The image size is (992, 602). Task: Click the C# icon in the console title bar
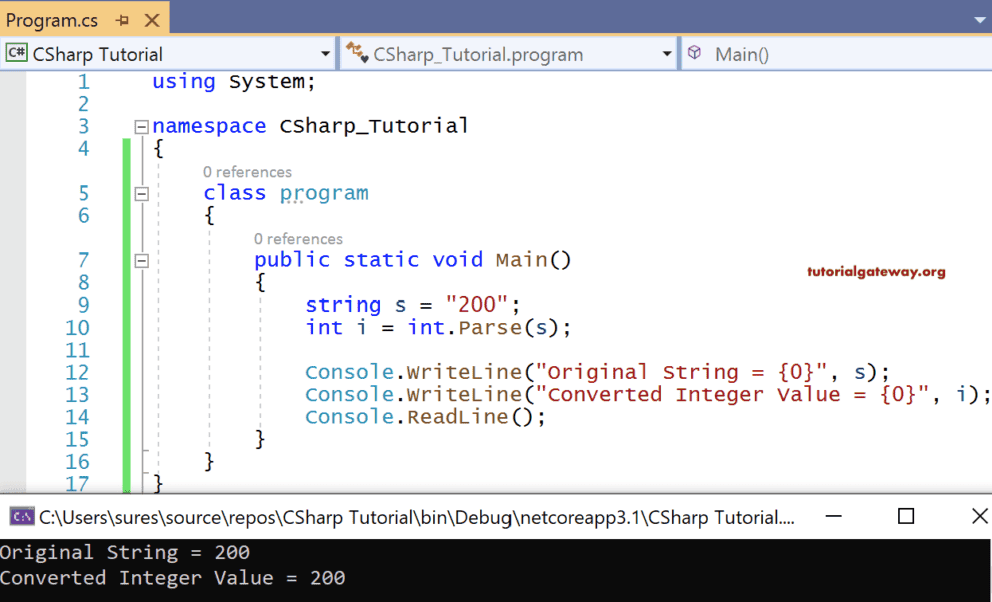pyautogui.click(x=20, y=516)
